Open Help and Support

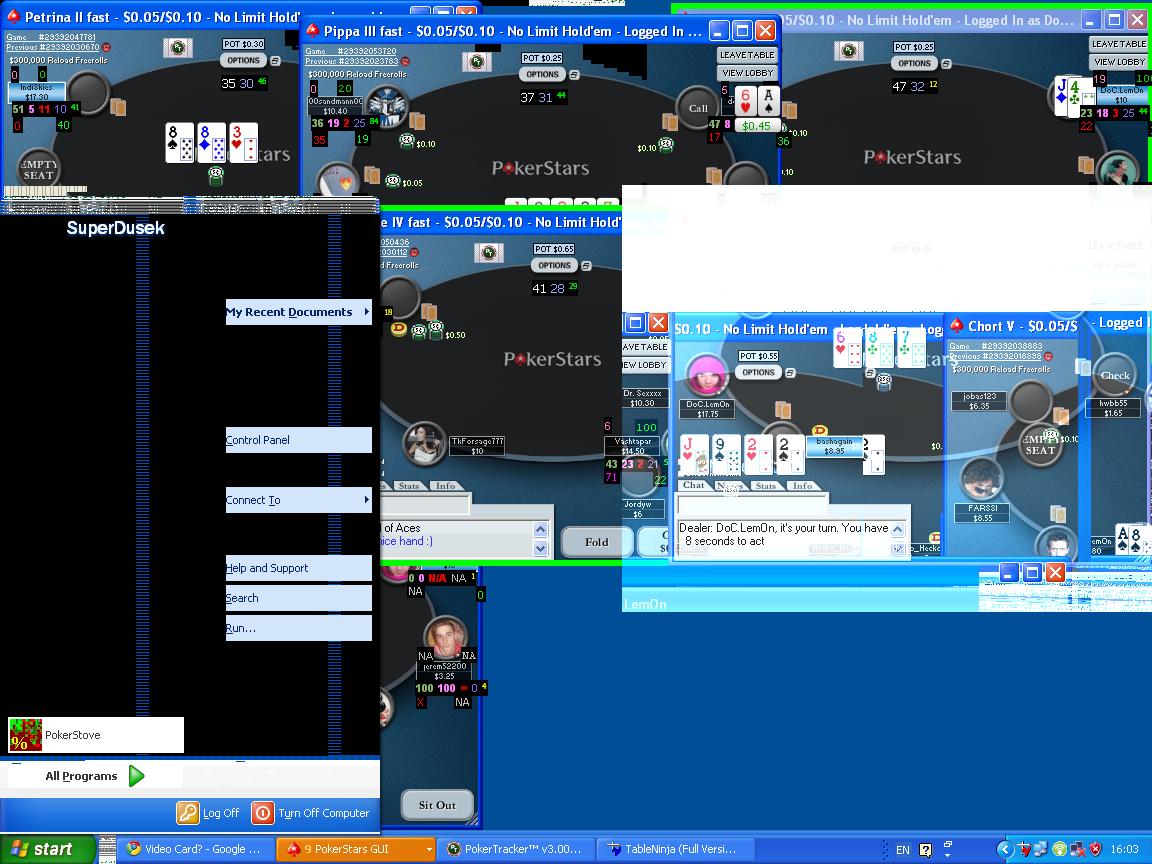(298, 568)
